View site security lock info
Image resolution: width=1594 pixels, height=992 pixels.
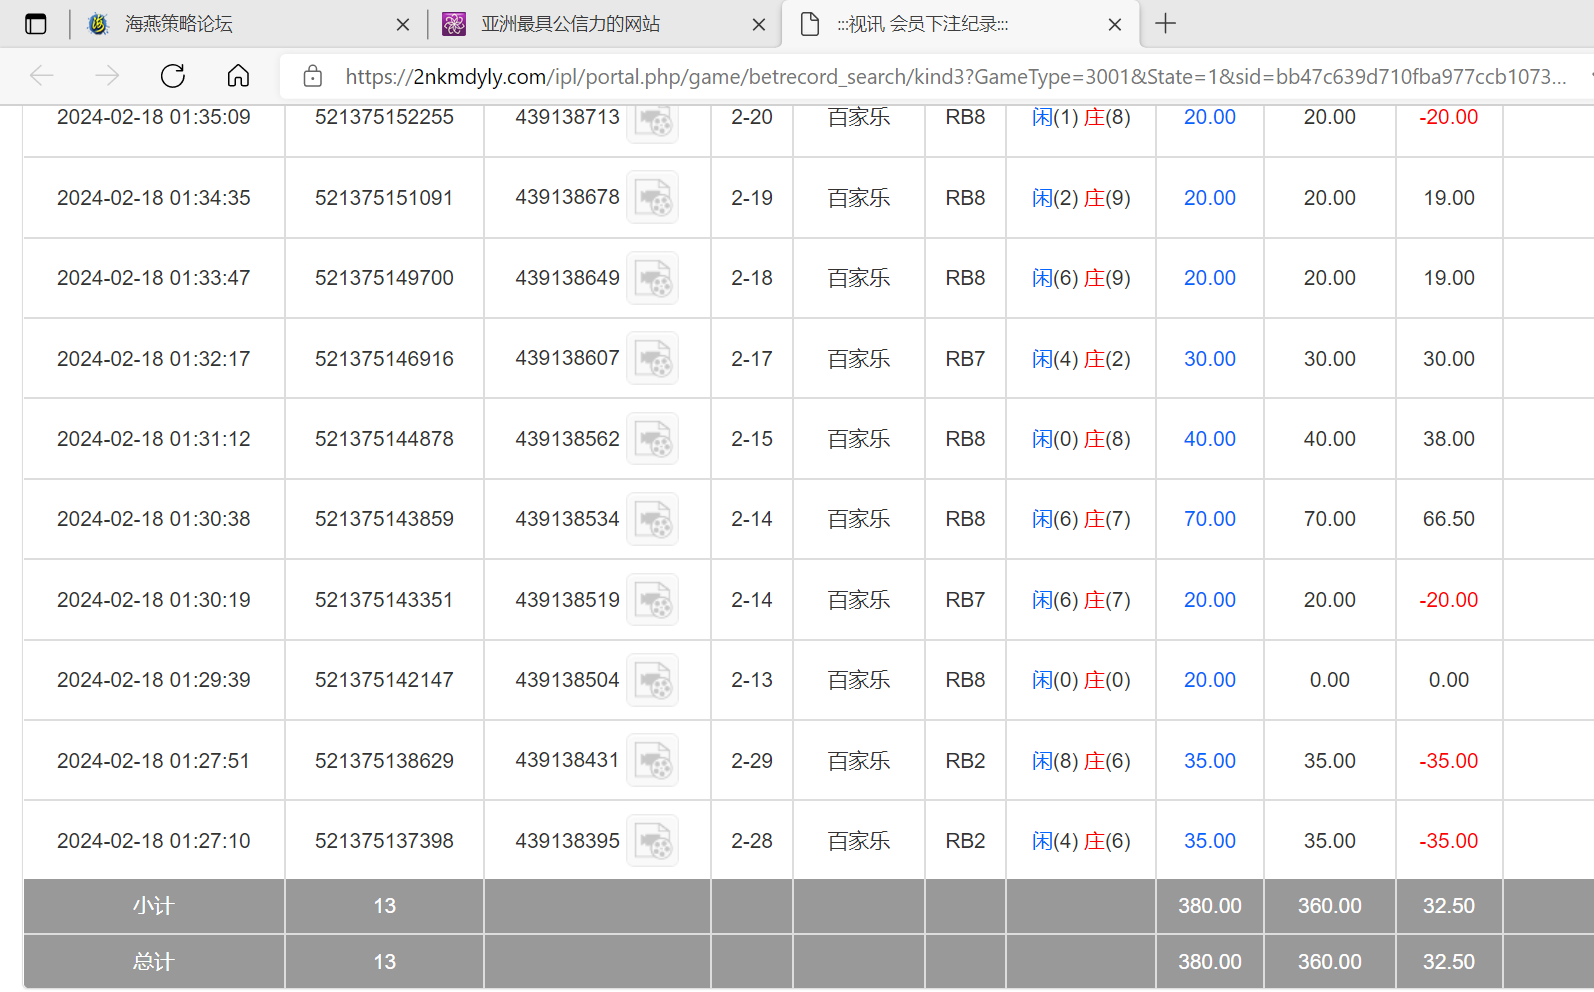(312, 76)
